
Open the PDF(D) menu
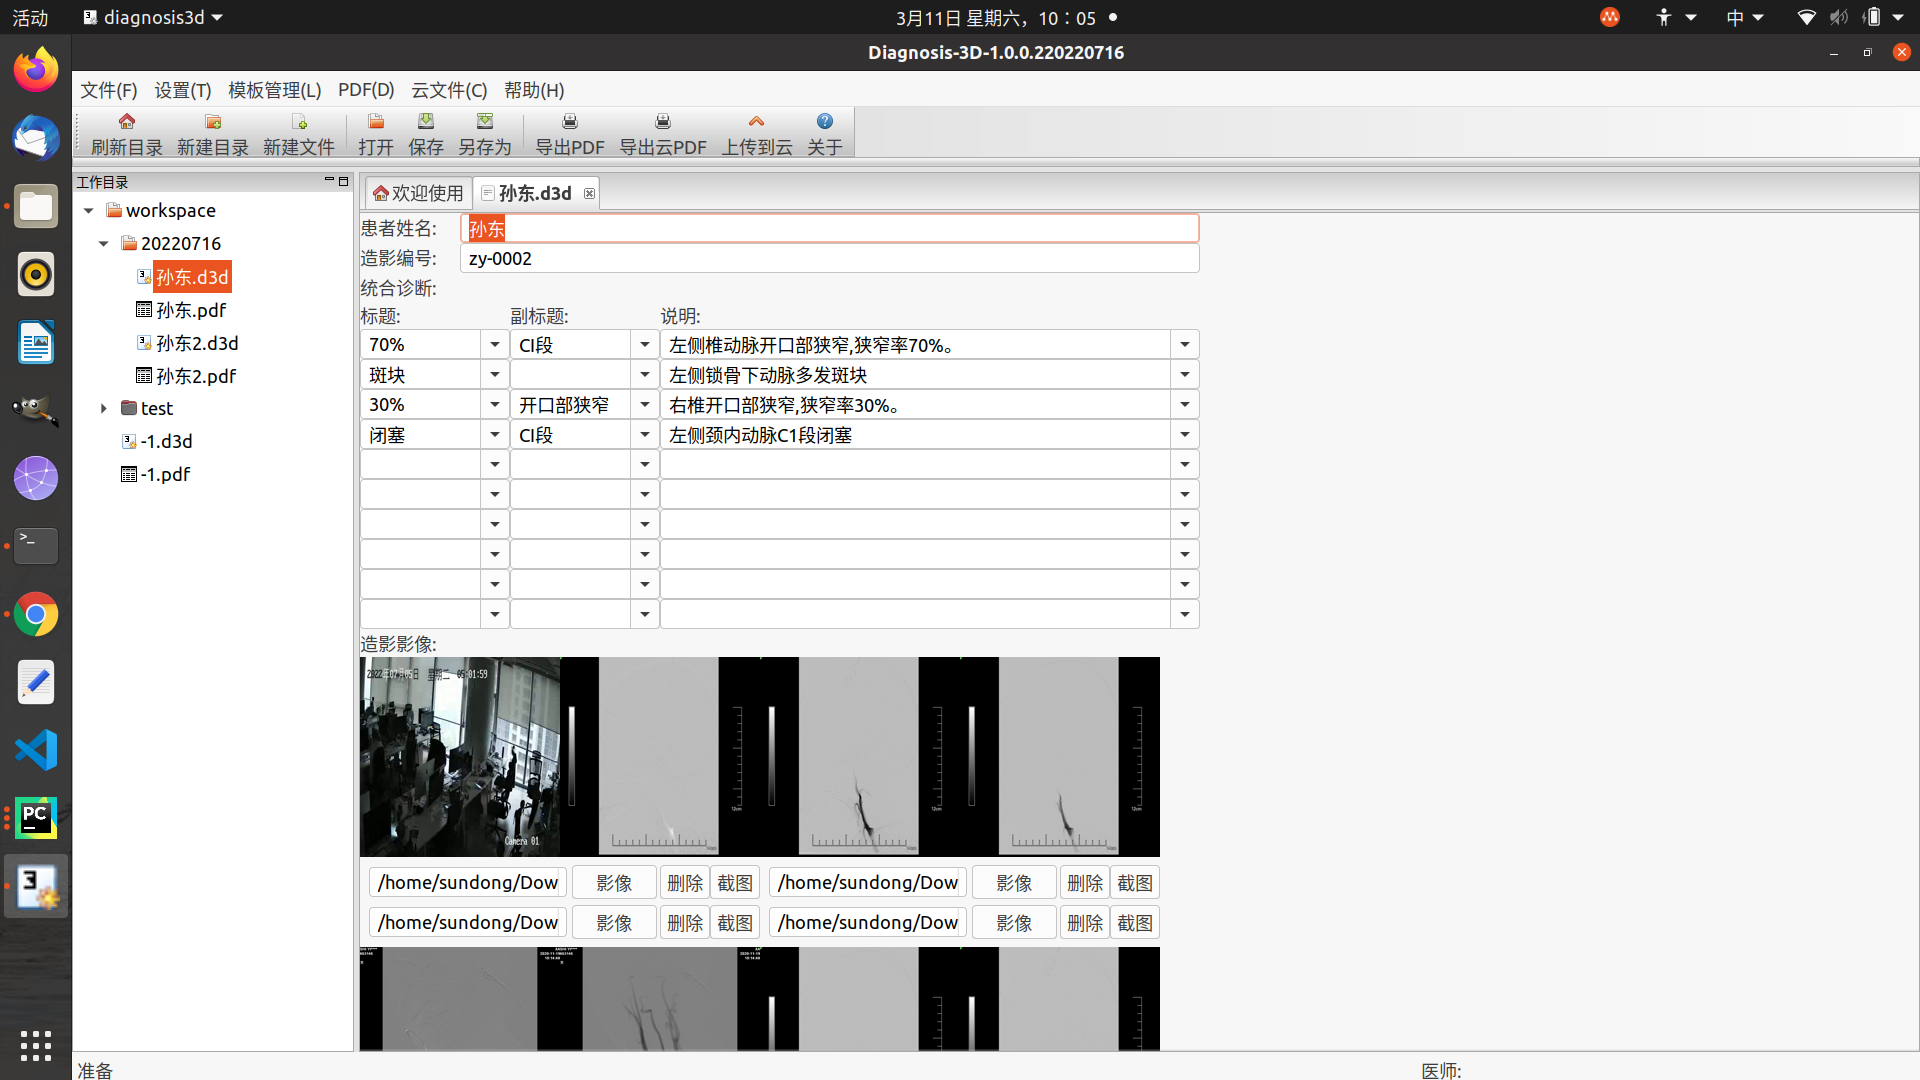point(366,90)
